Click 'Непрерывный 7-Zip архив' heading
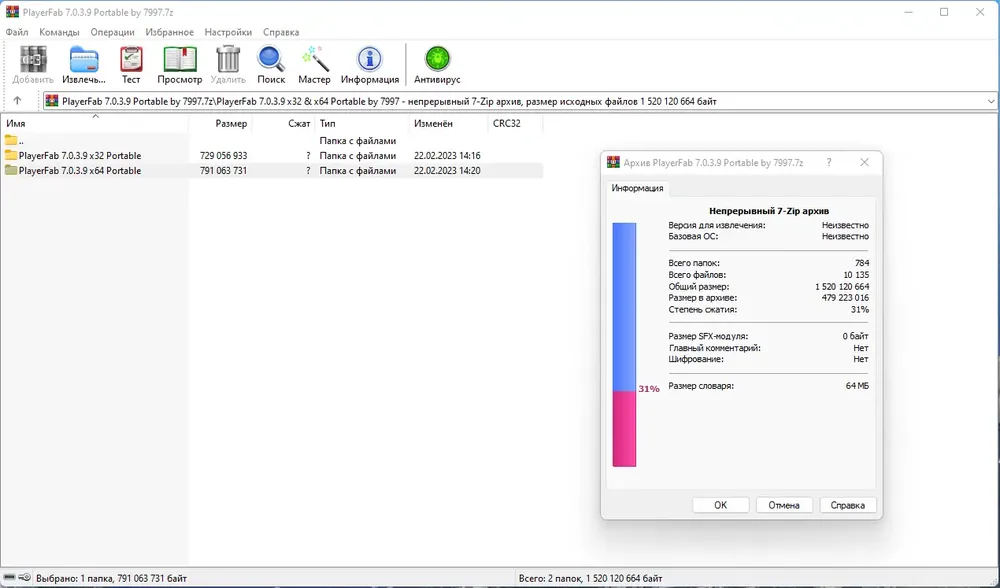This screenshot has height=588, width=1000. coord(768,211)
